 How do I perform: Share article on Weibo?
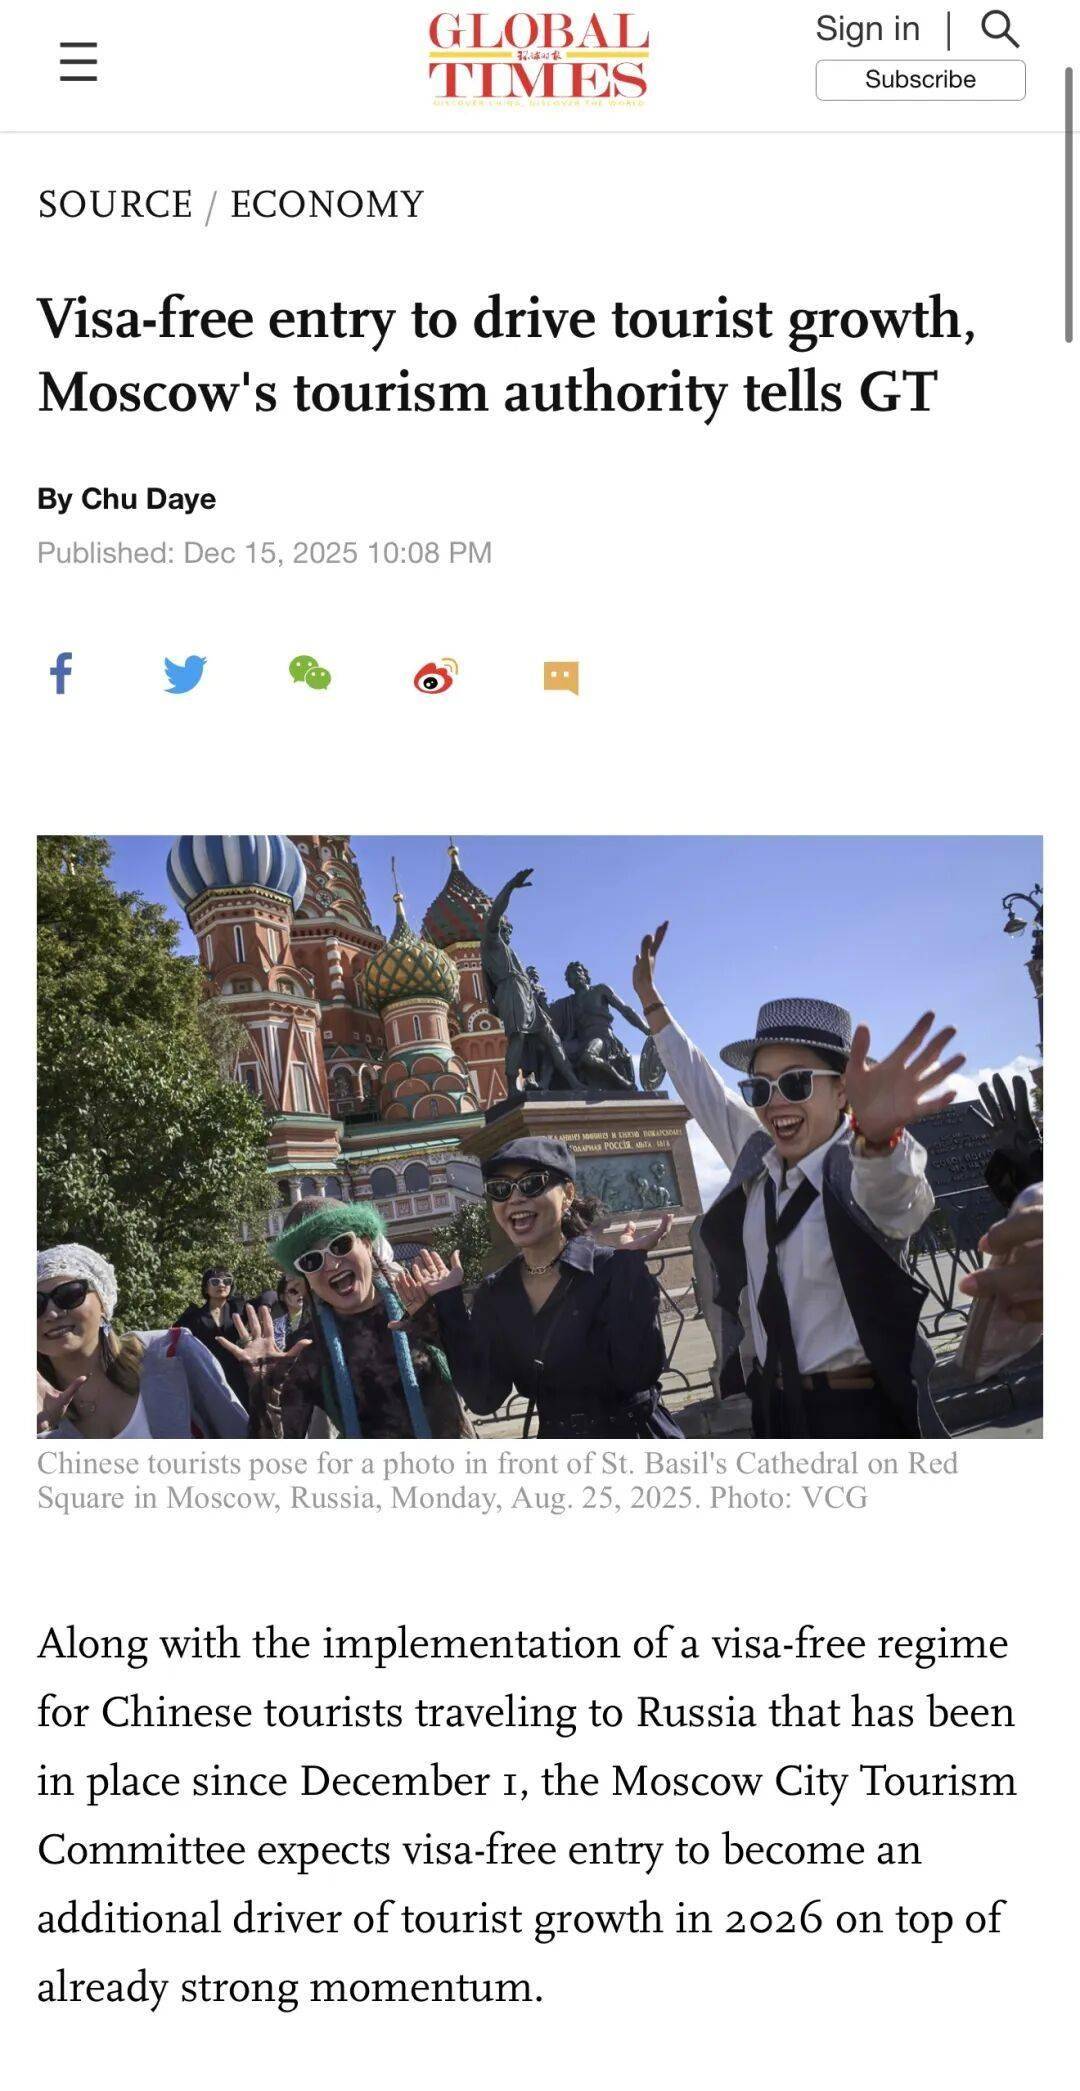(x=435, y=675)
